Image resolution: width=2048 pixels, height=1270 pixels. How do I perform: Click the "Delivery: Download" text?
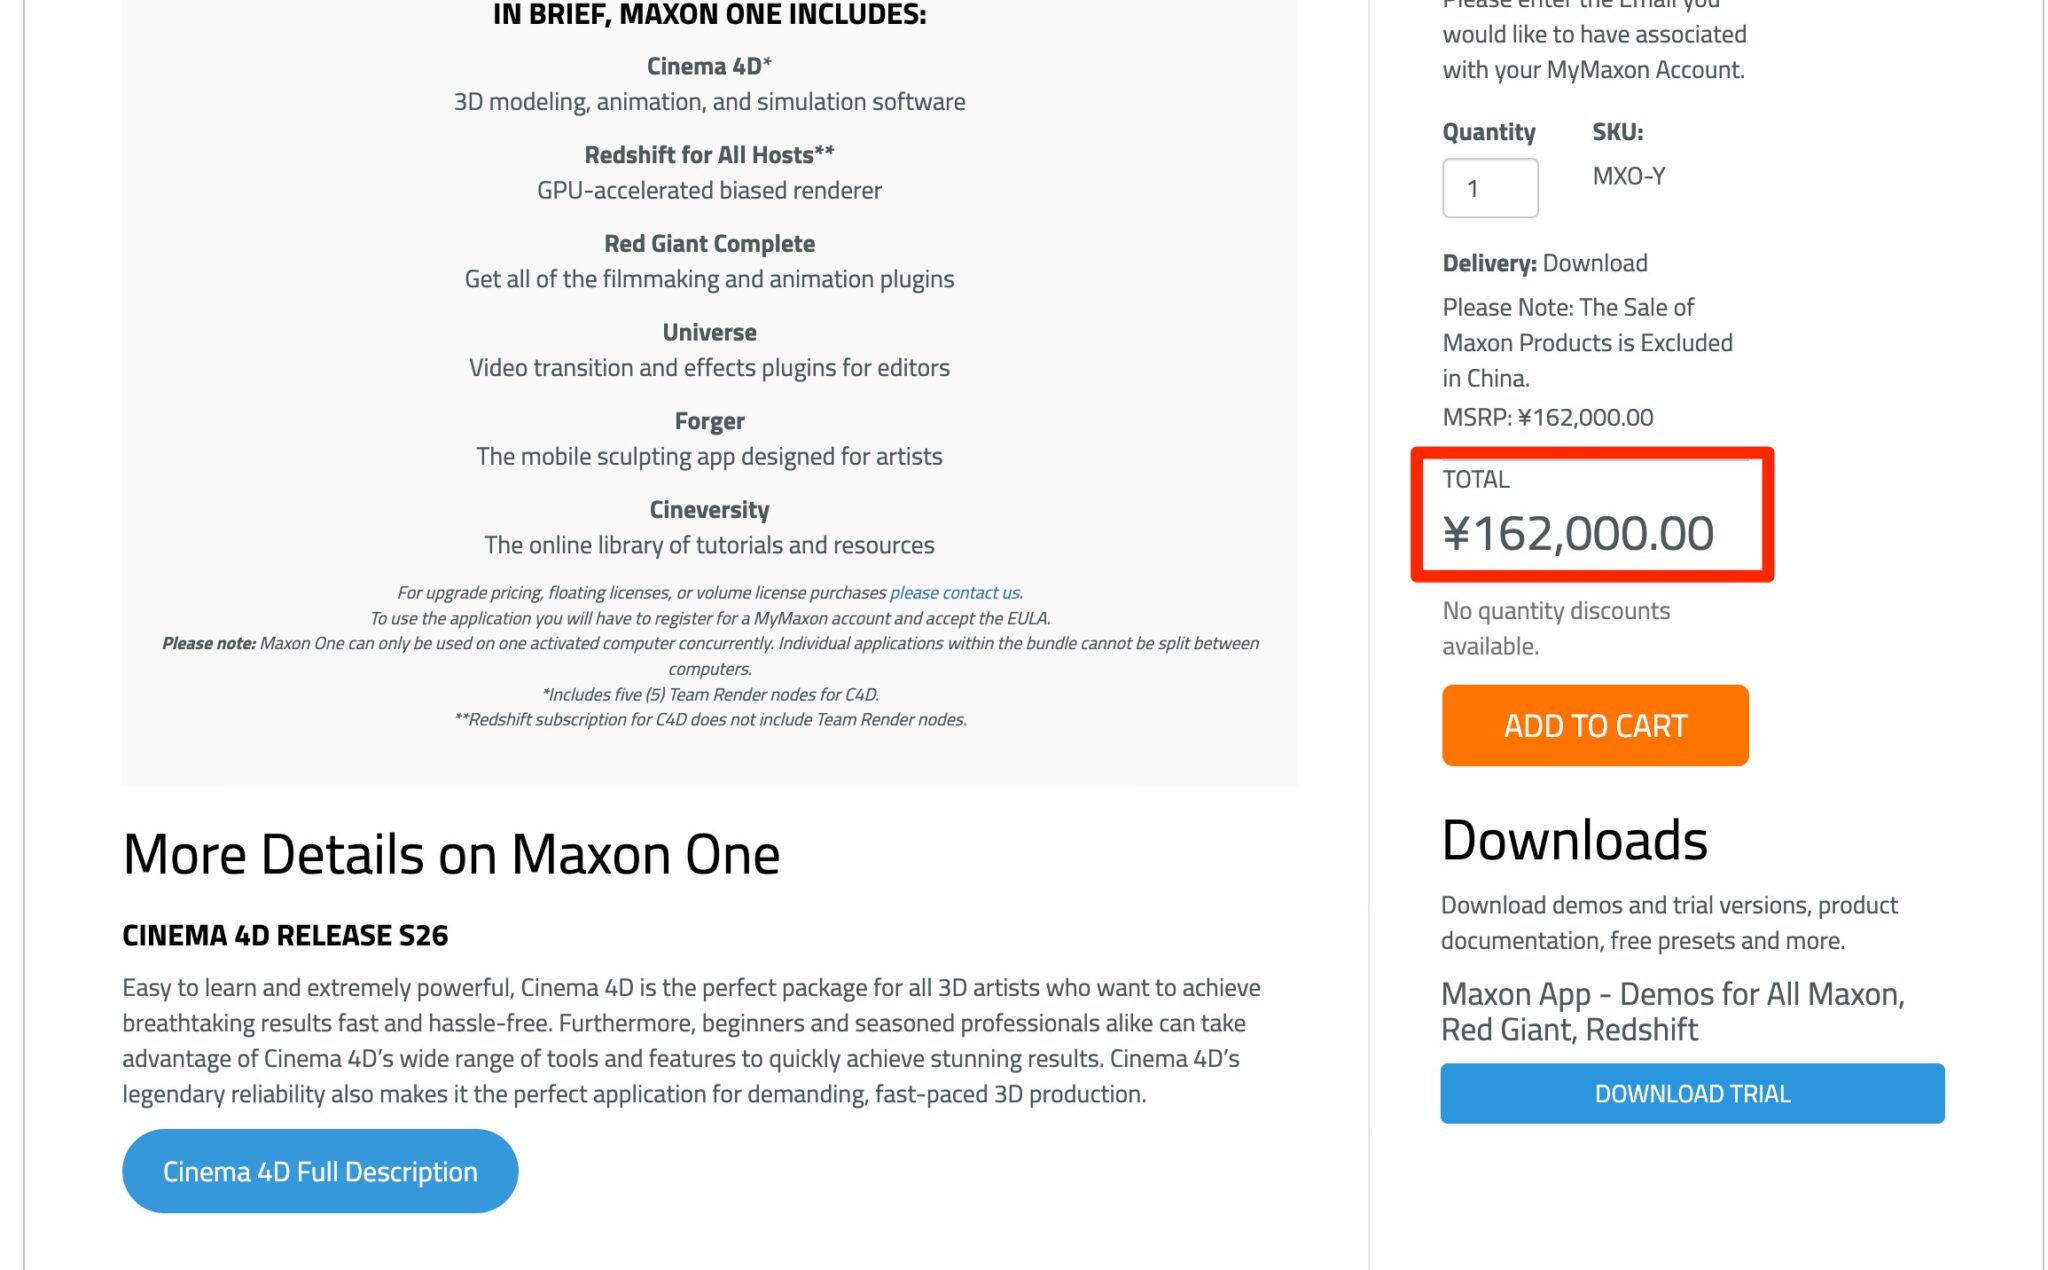1544,262
